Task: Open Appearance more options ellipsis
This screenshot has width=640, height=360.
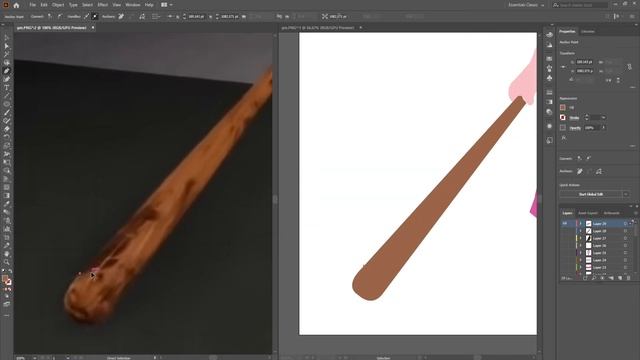Action: coord(632,146)
